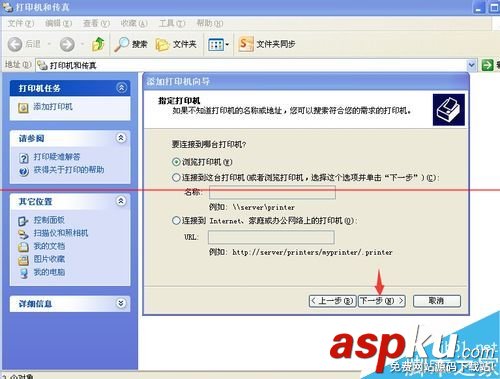Click the Control Panel (控制面板) icon
This screenshot has height=379, width=500.
23,221
